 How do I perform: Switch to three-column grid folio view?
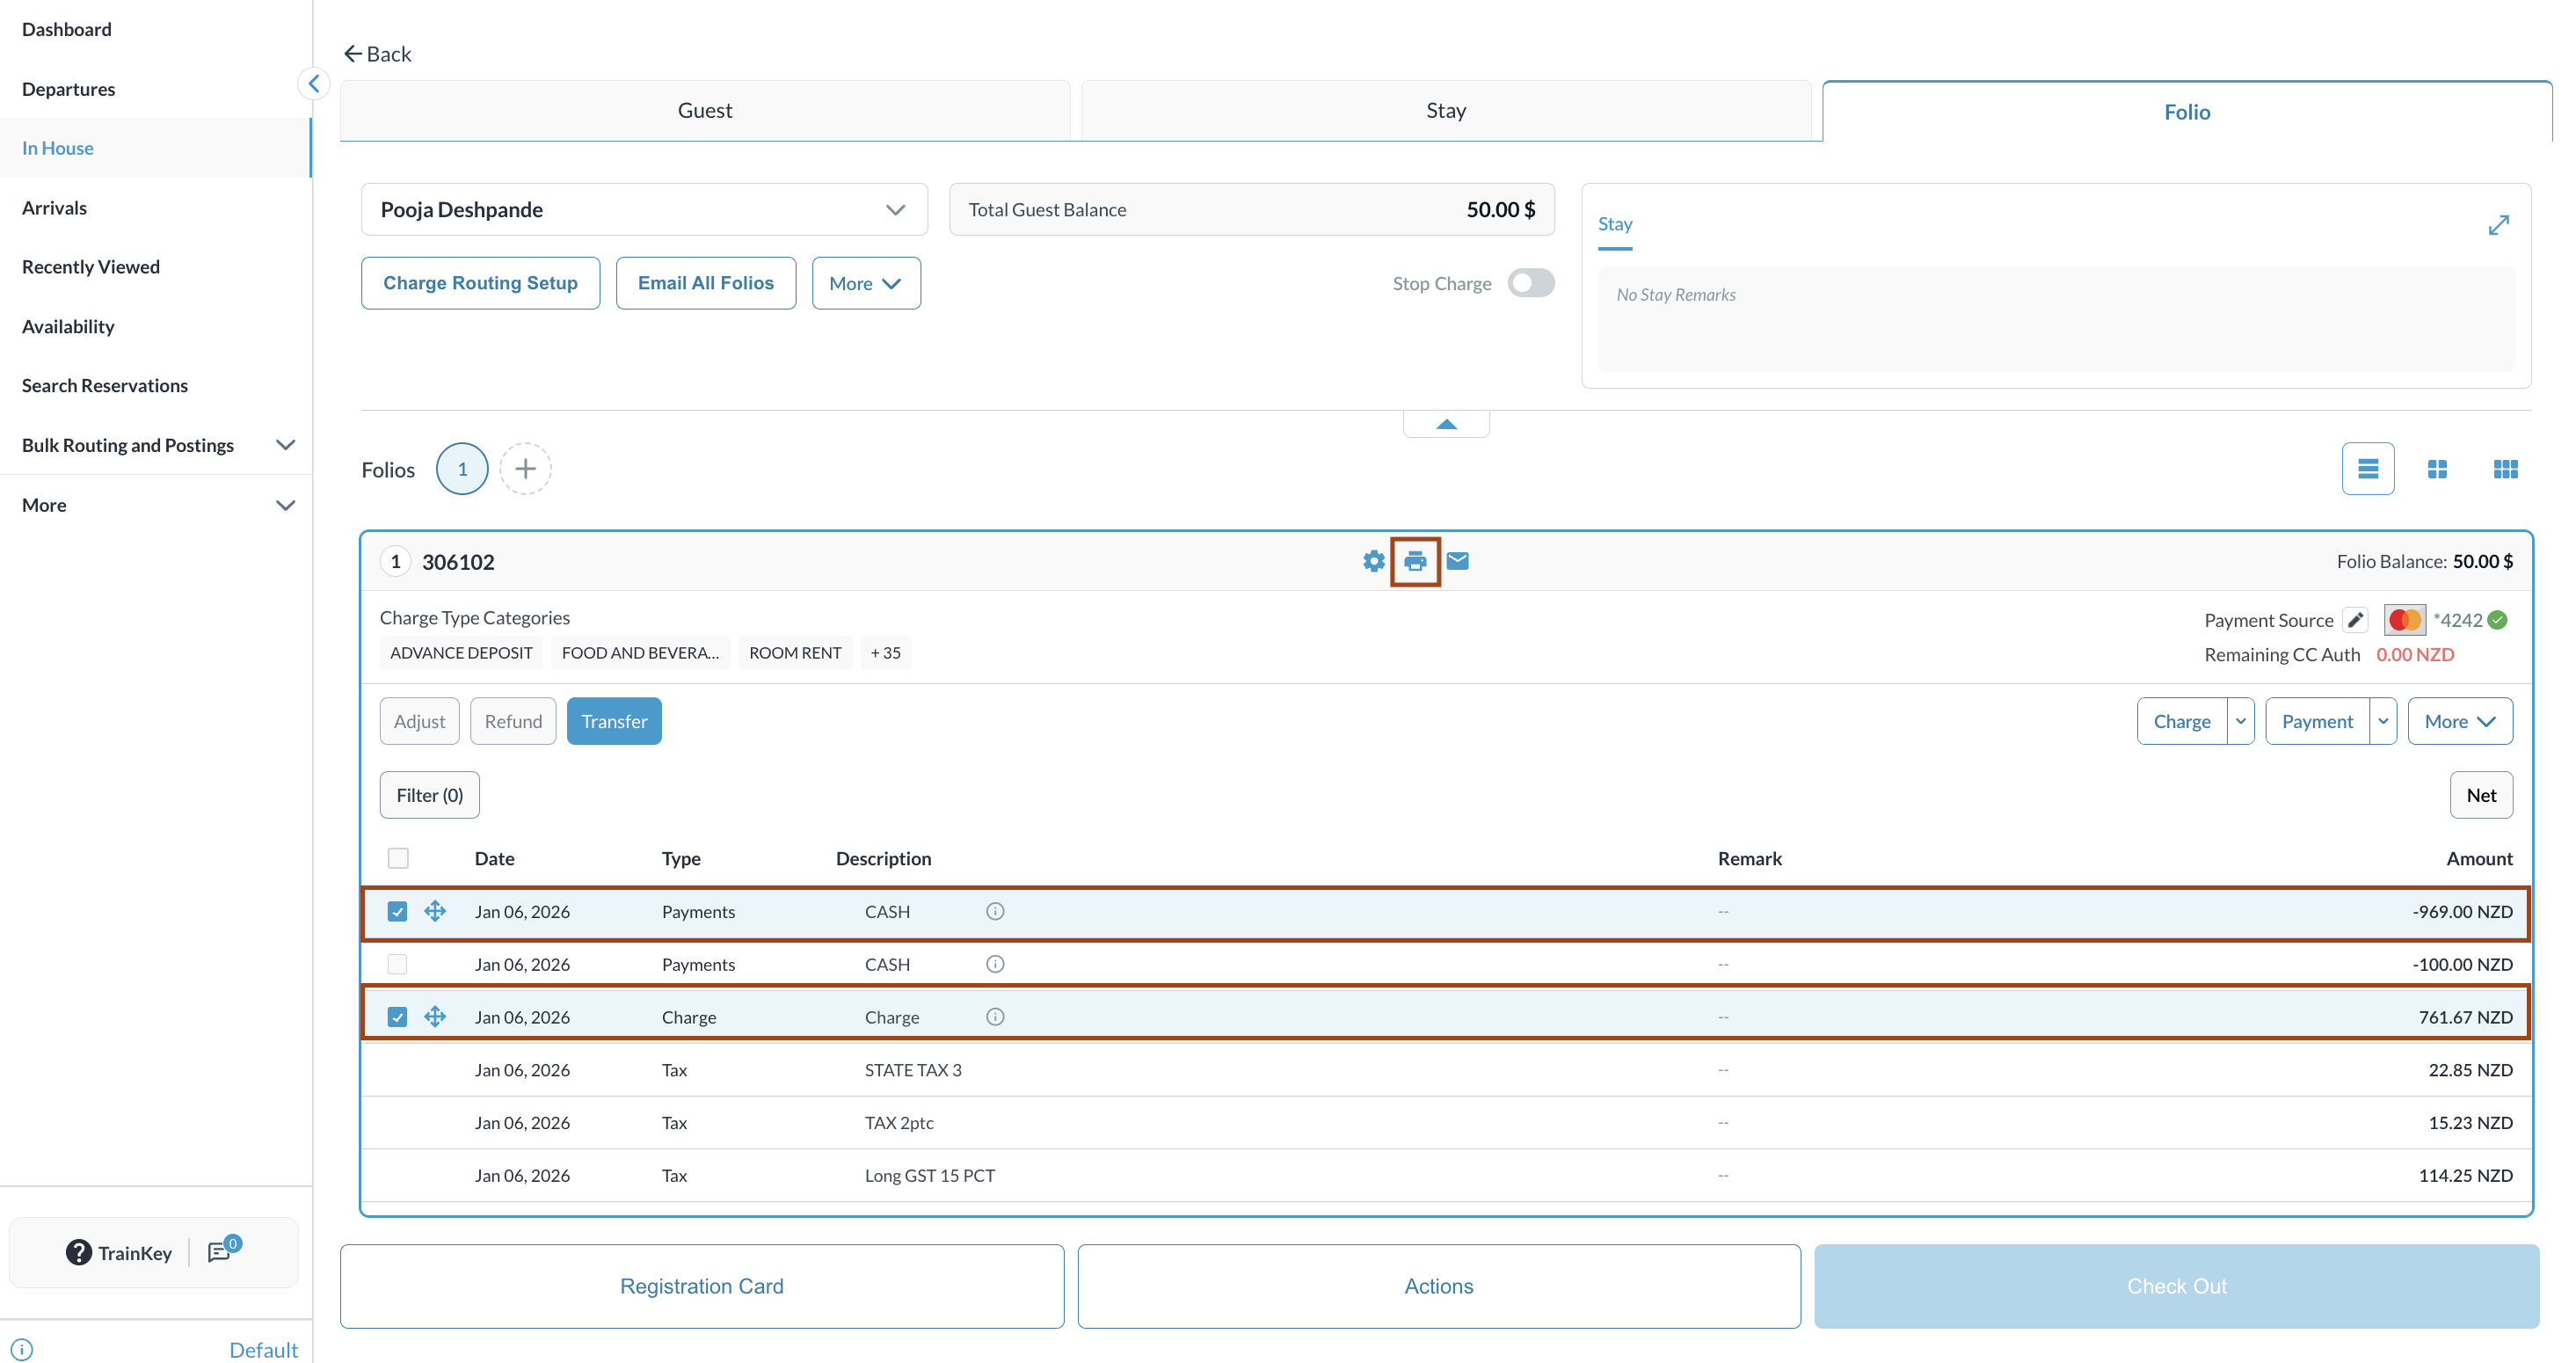(2504, 469)
